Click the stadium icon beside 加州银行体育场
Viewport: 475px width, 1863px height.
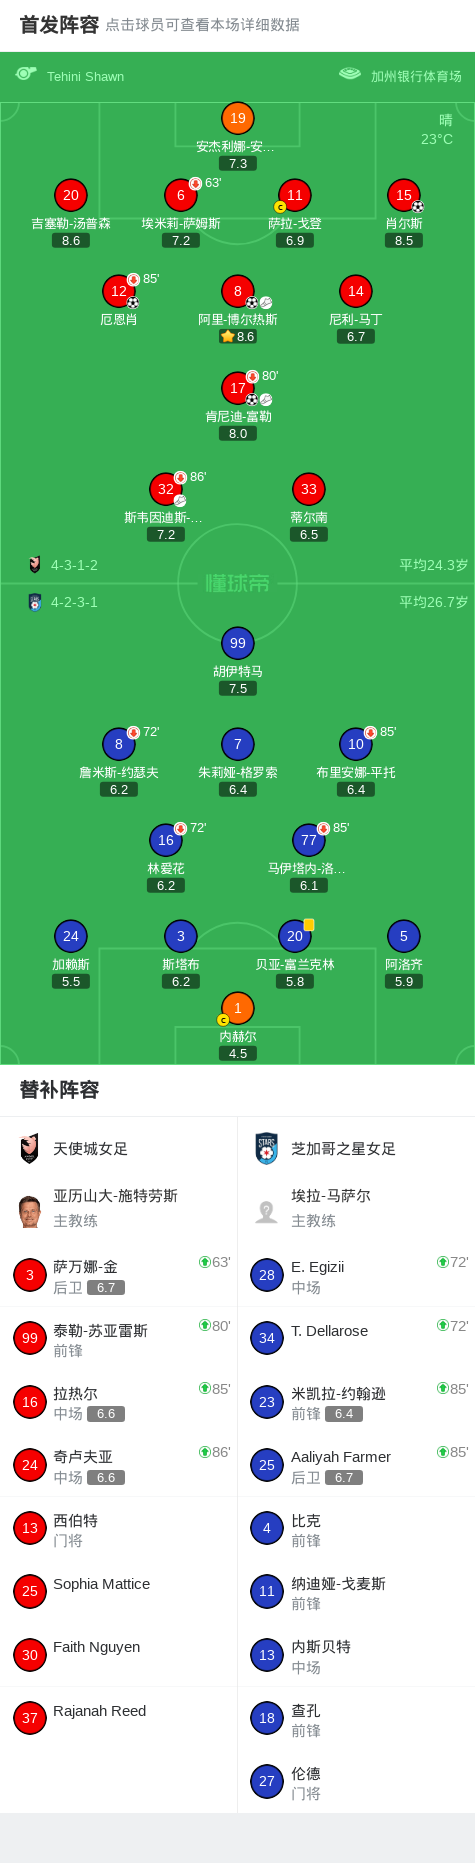(x=350, y=74)
